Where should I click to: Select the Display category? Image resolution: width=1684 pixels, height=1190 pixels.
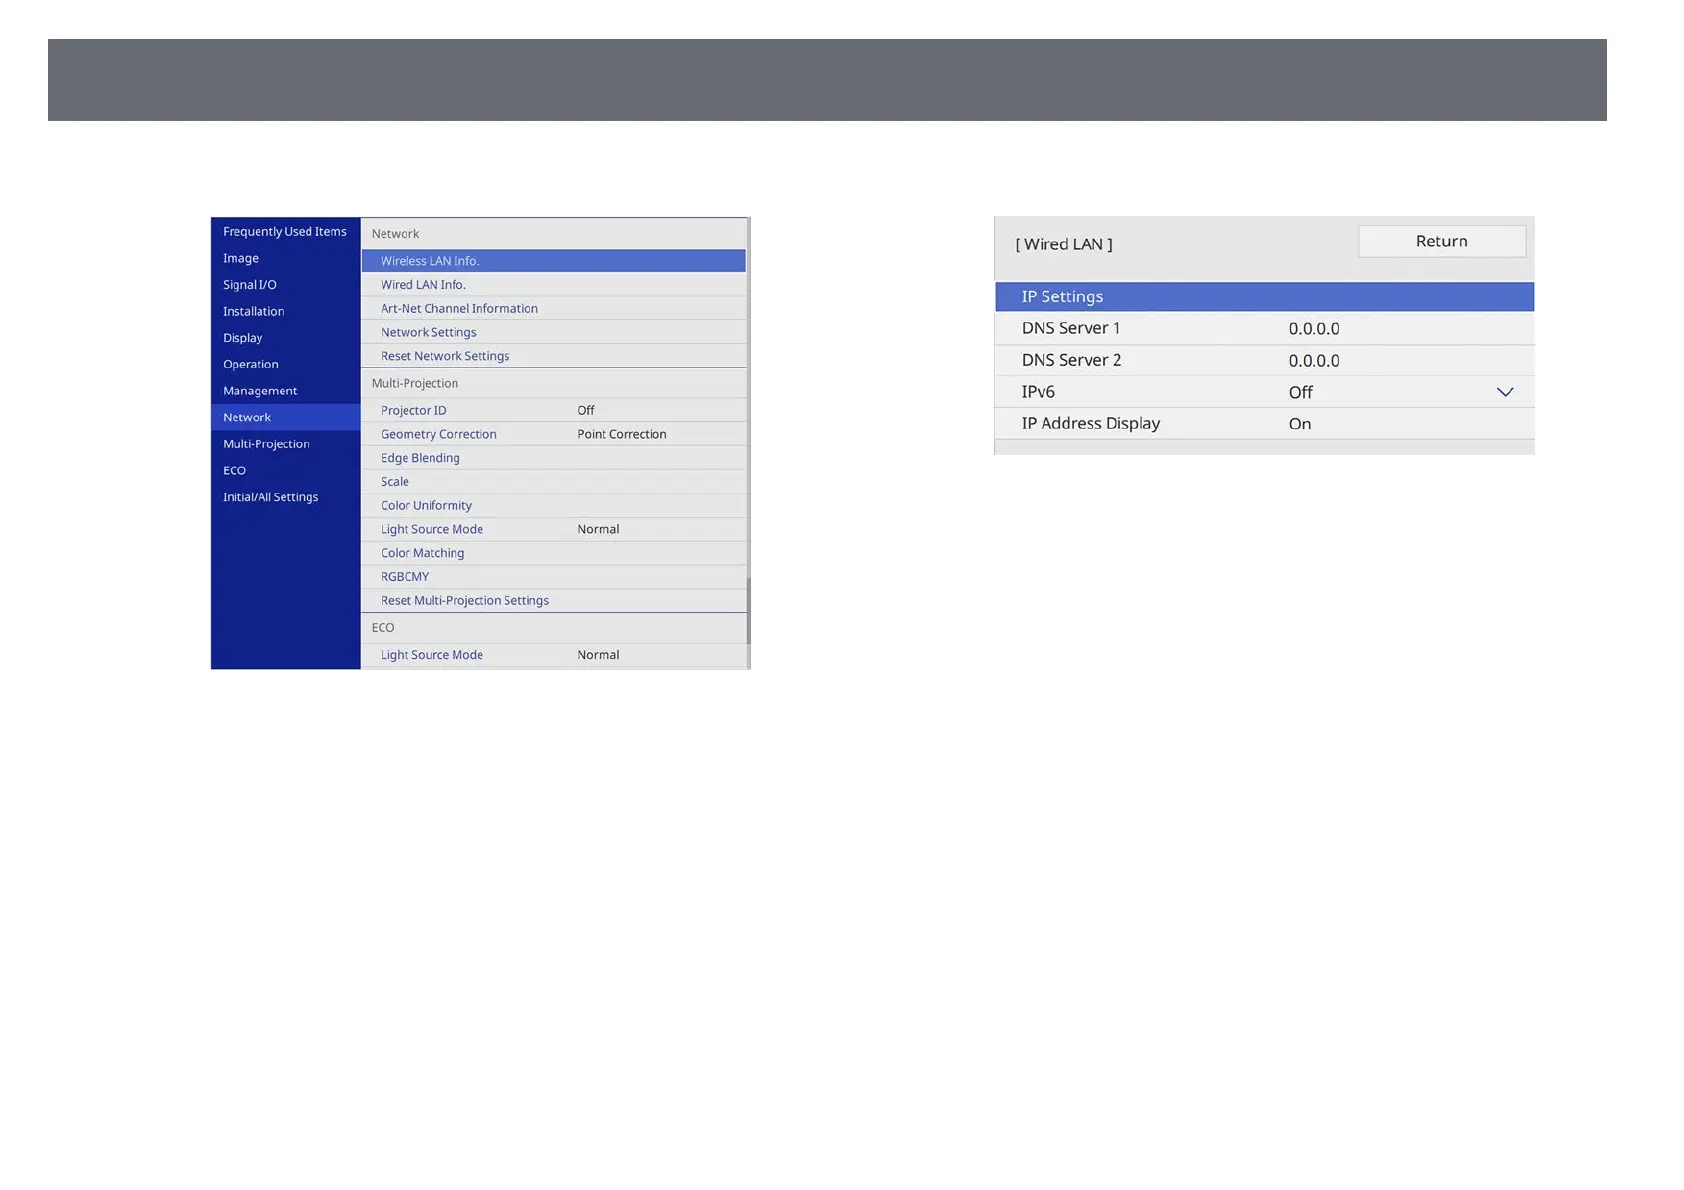tap(285, 337)
